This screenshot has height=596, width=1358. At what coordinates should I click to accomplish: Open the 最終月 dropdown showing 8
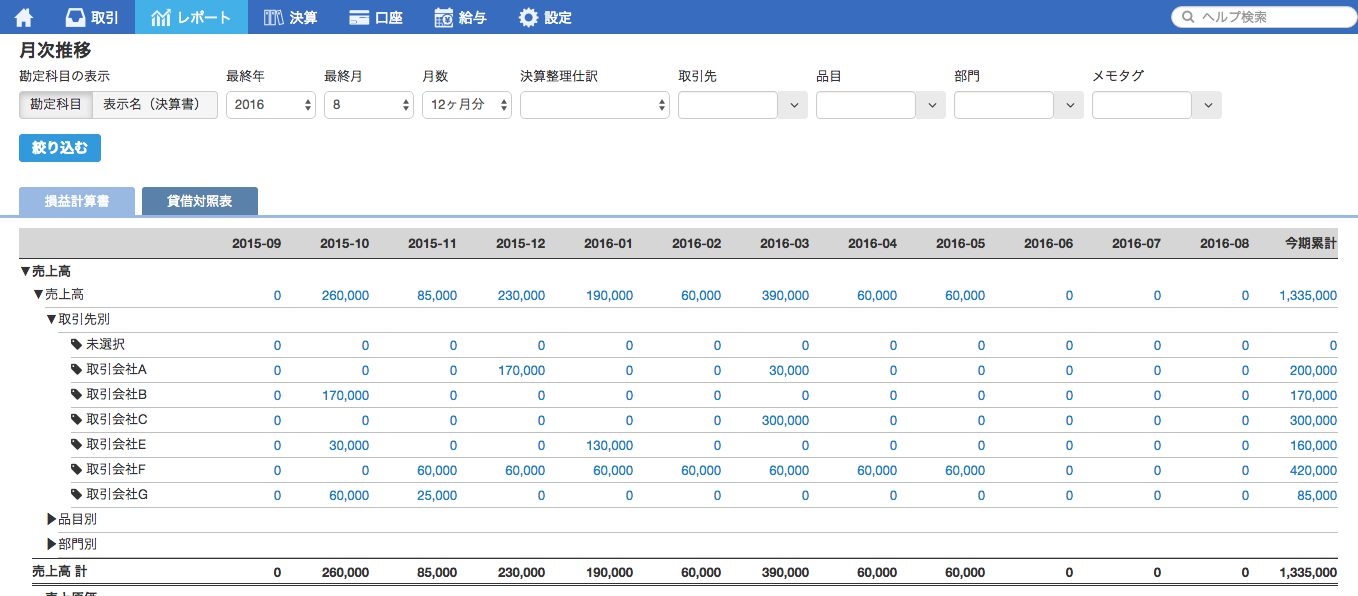pos(369,105)
